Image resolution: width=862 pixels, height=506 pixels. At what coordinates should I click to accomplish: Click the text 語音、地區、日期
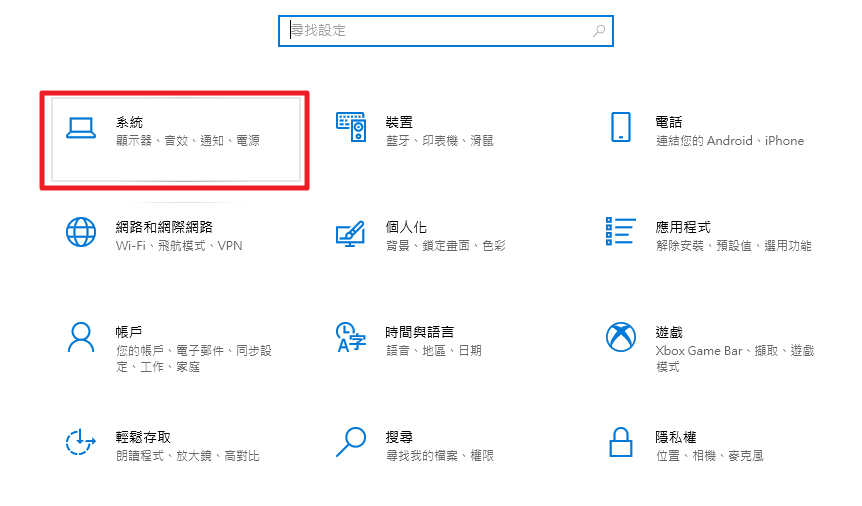point(434,351)
